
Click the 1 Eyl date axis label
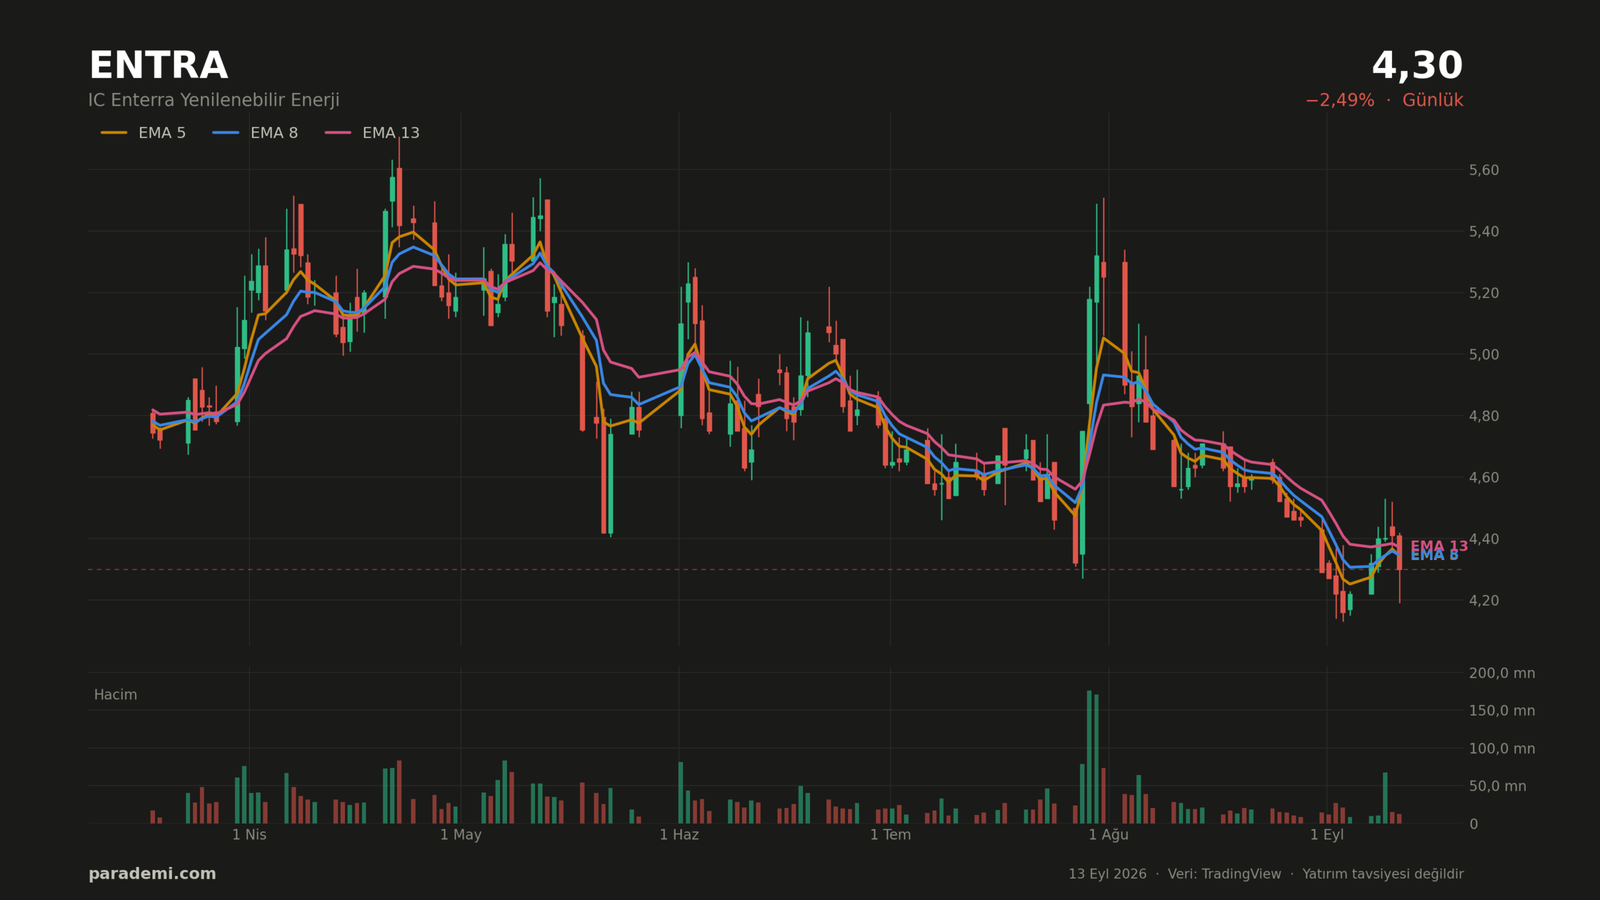pyautogui.click(x=1327, y=835)
